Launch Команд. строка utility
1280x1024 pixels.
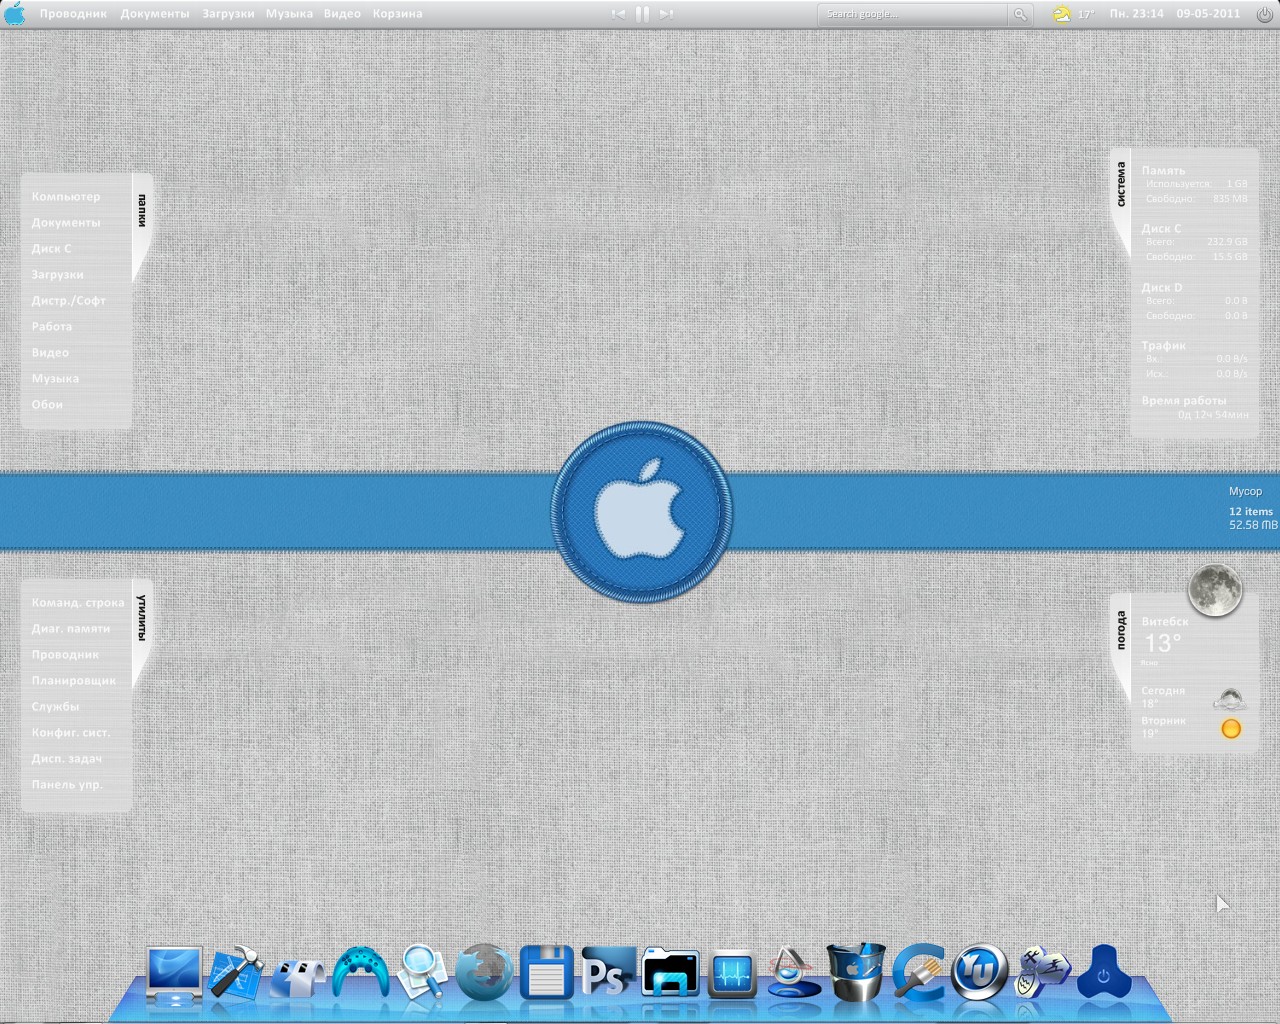(x=78, y=603)
